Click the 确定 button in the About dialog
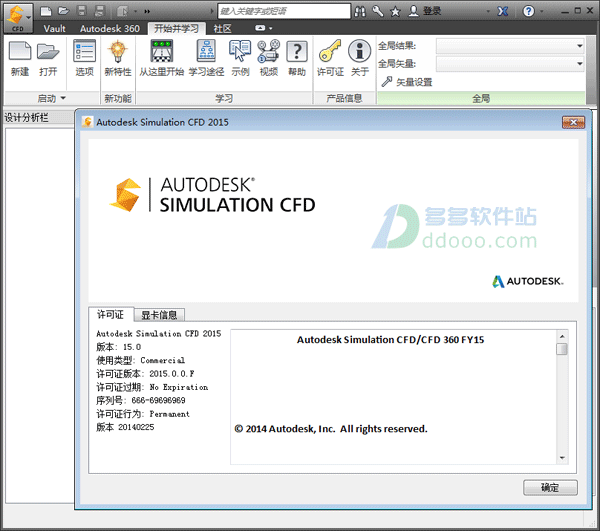This screenshot has height=531, width=600. pos(550,487)
